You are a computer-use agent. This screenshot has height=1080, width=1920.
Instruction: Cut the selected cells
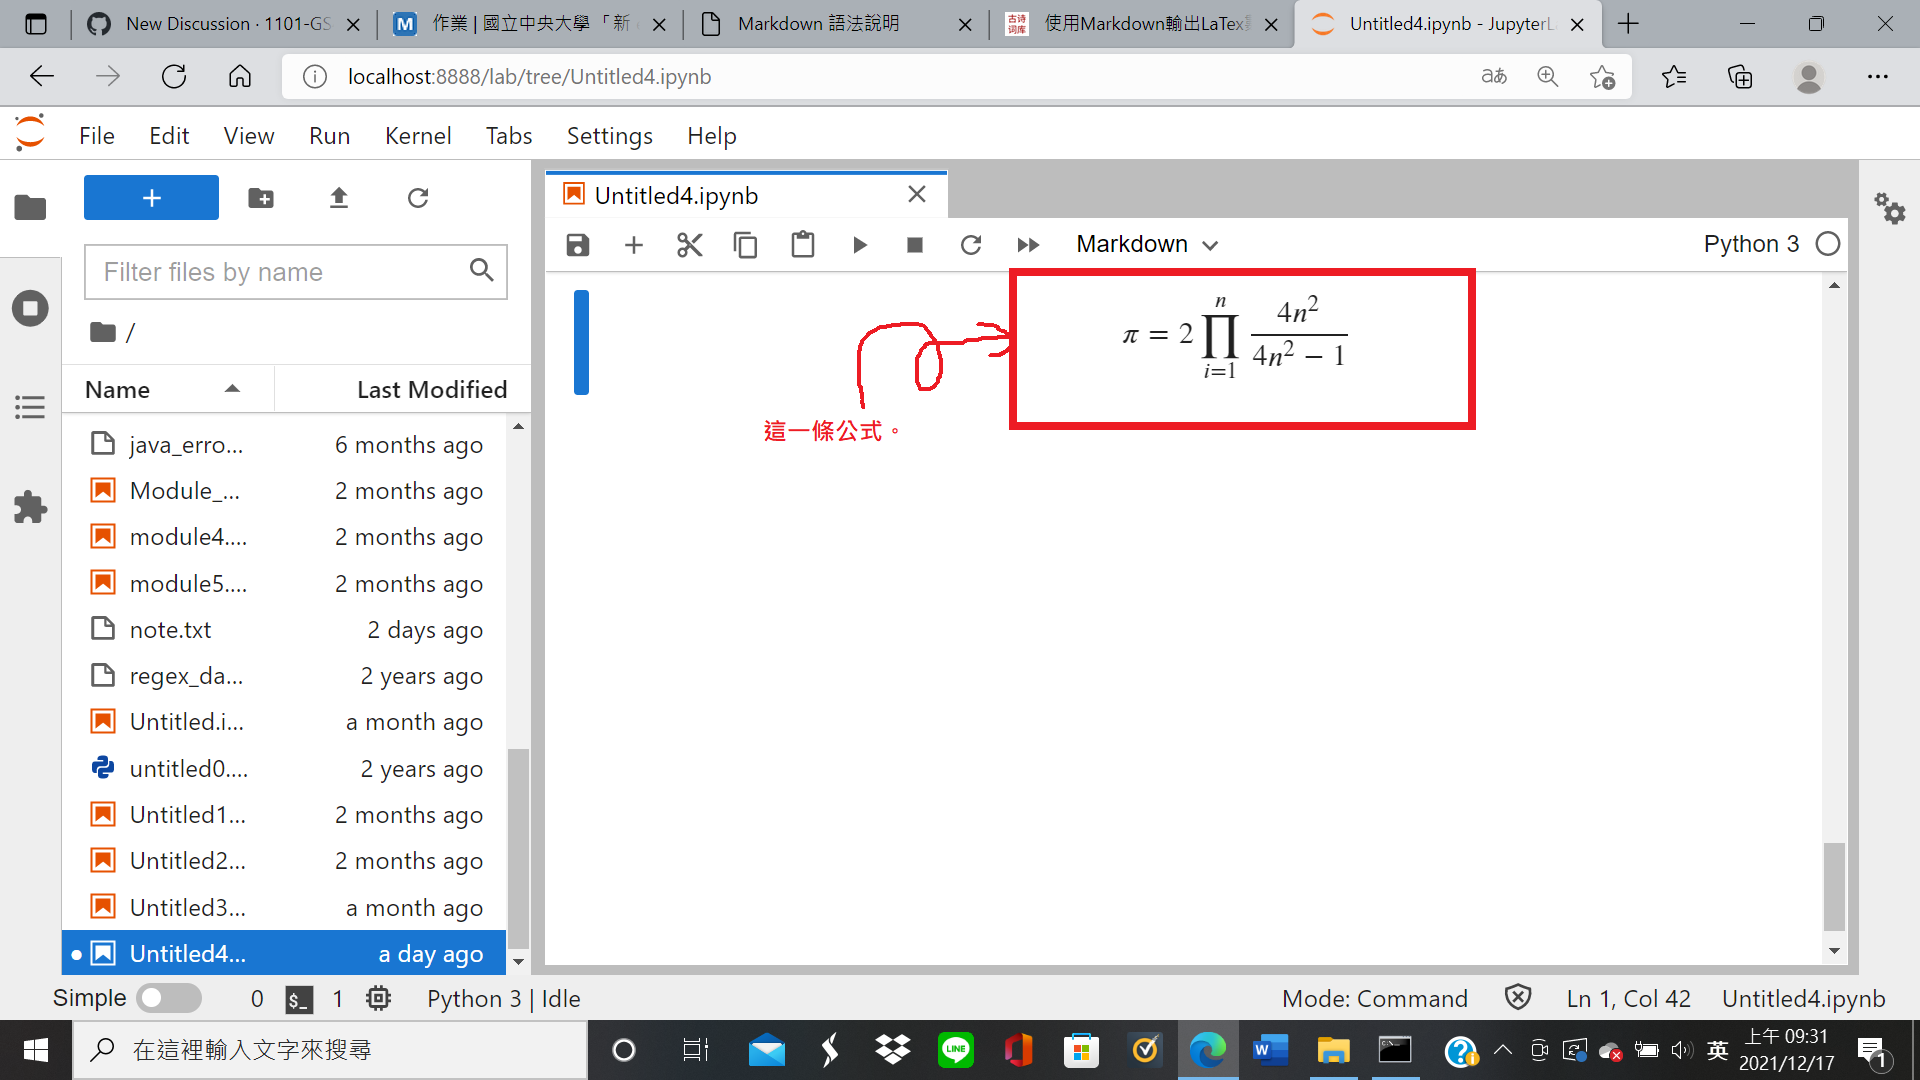[689, 244]
